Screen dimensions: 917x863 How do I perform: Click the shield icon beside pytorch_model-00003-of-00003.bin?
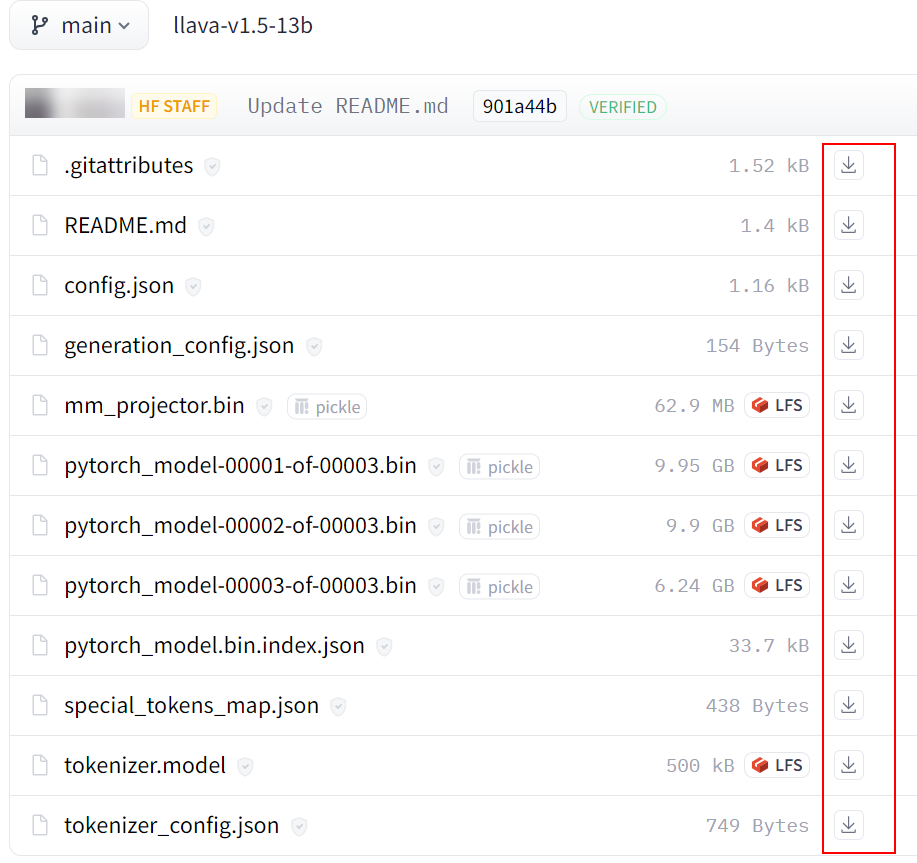coord(436,586)
